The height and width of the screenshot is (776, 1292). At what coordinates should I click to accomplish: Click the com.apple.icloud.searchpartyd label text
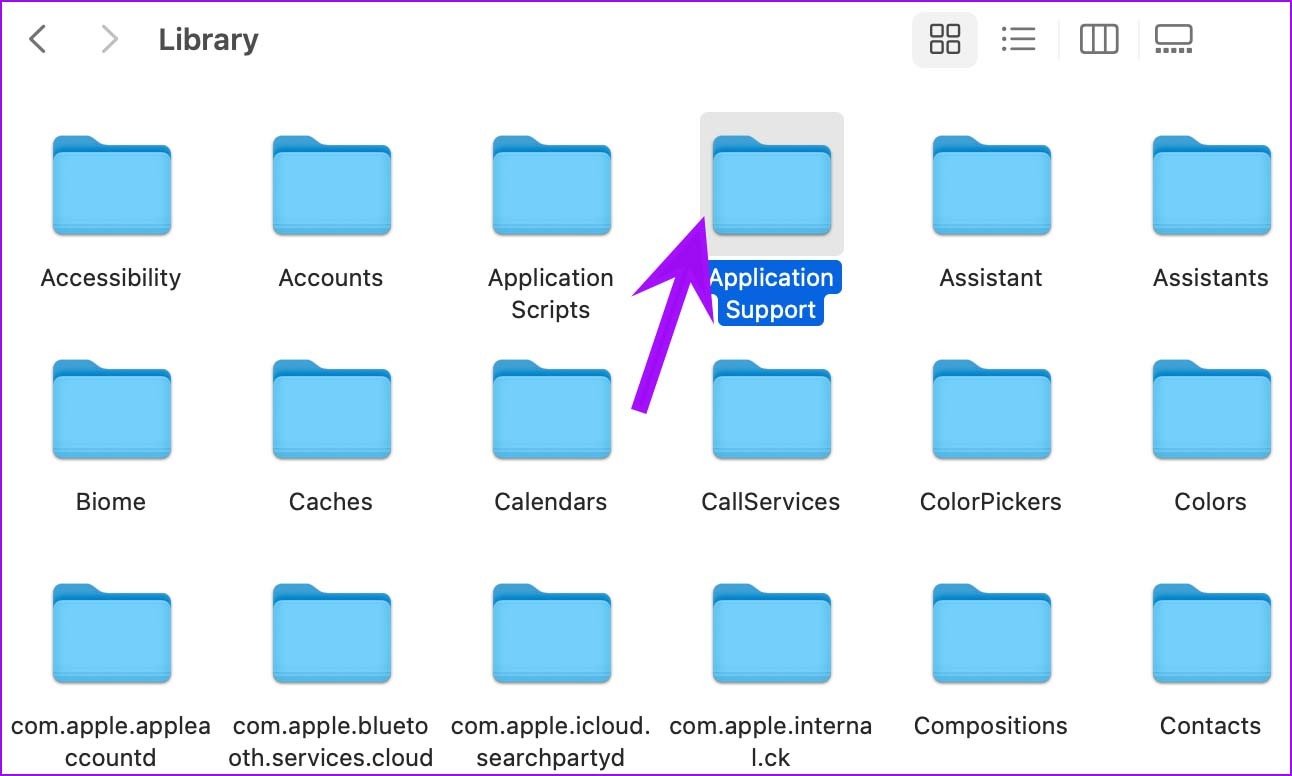(551, 742)
